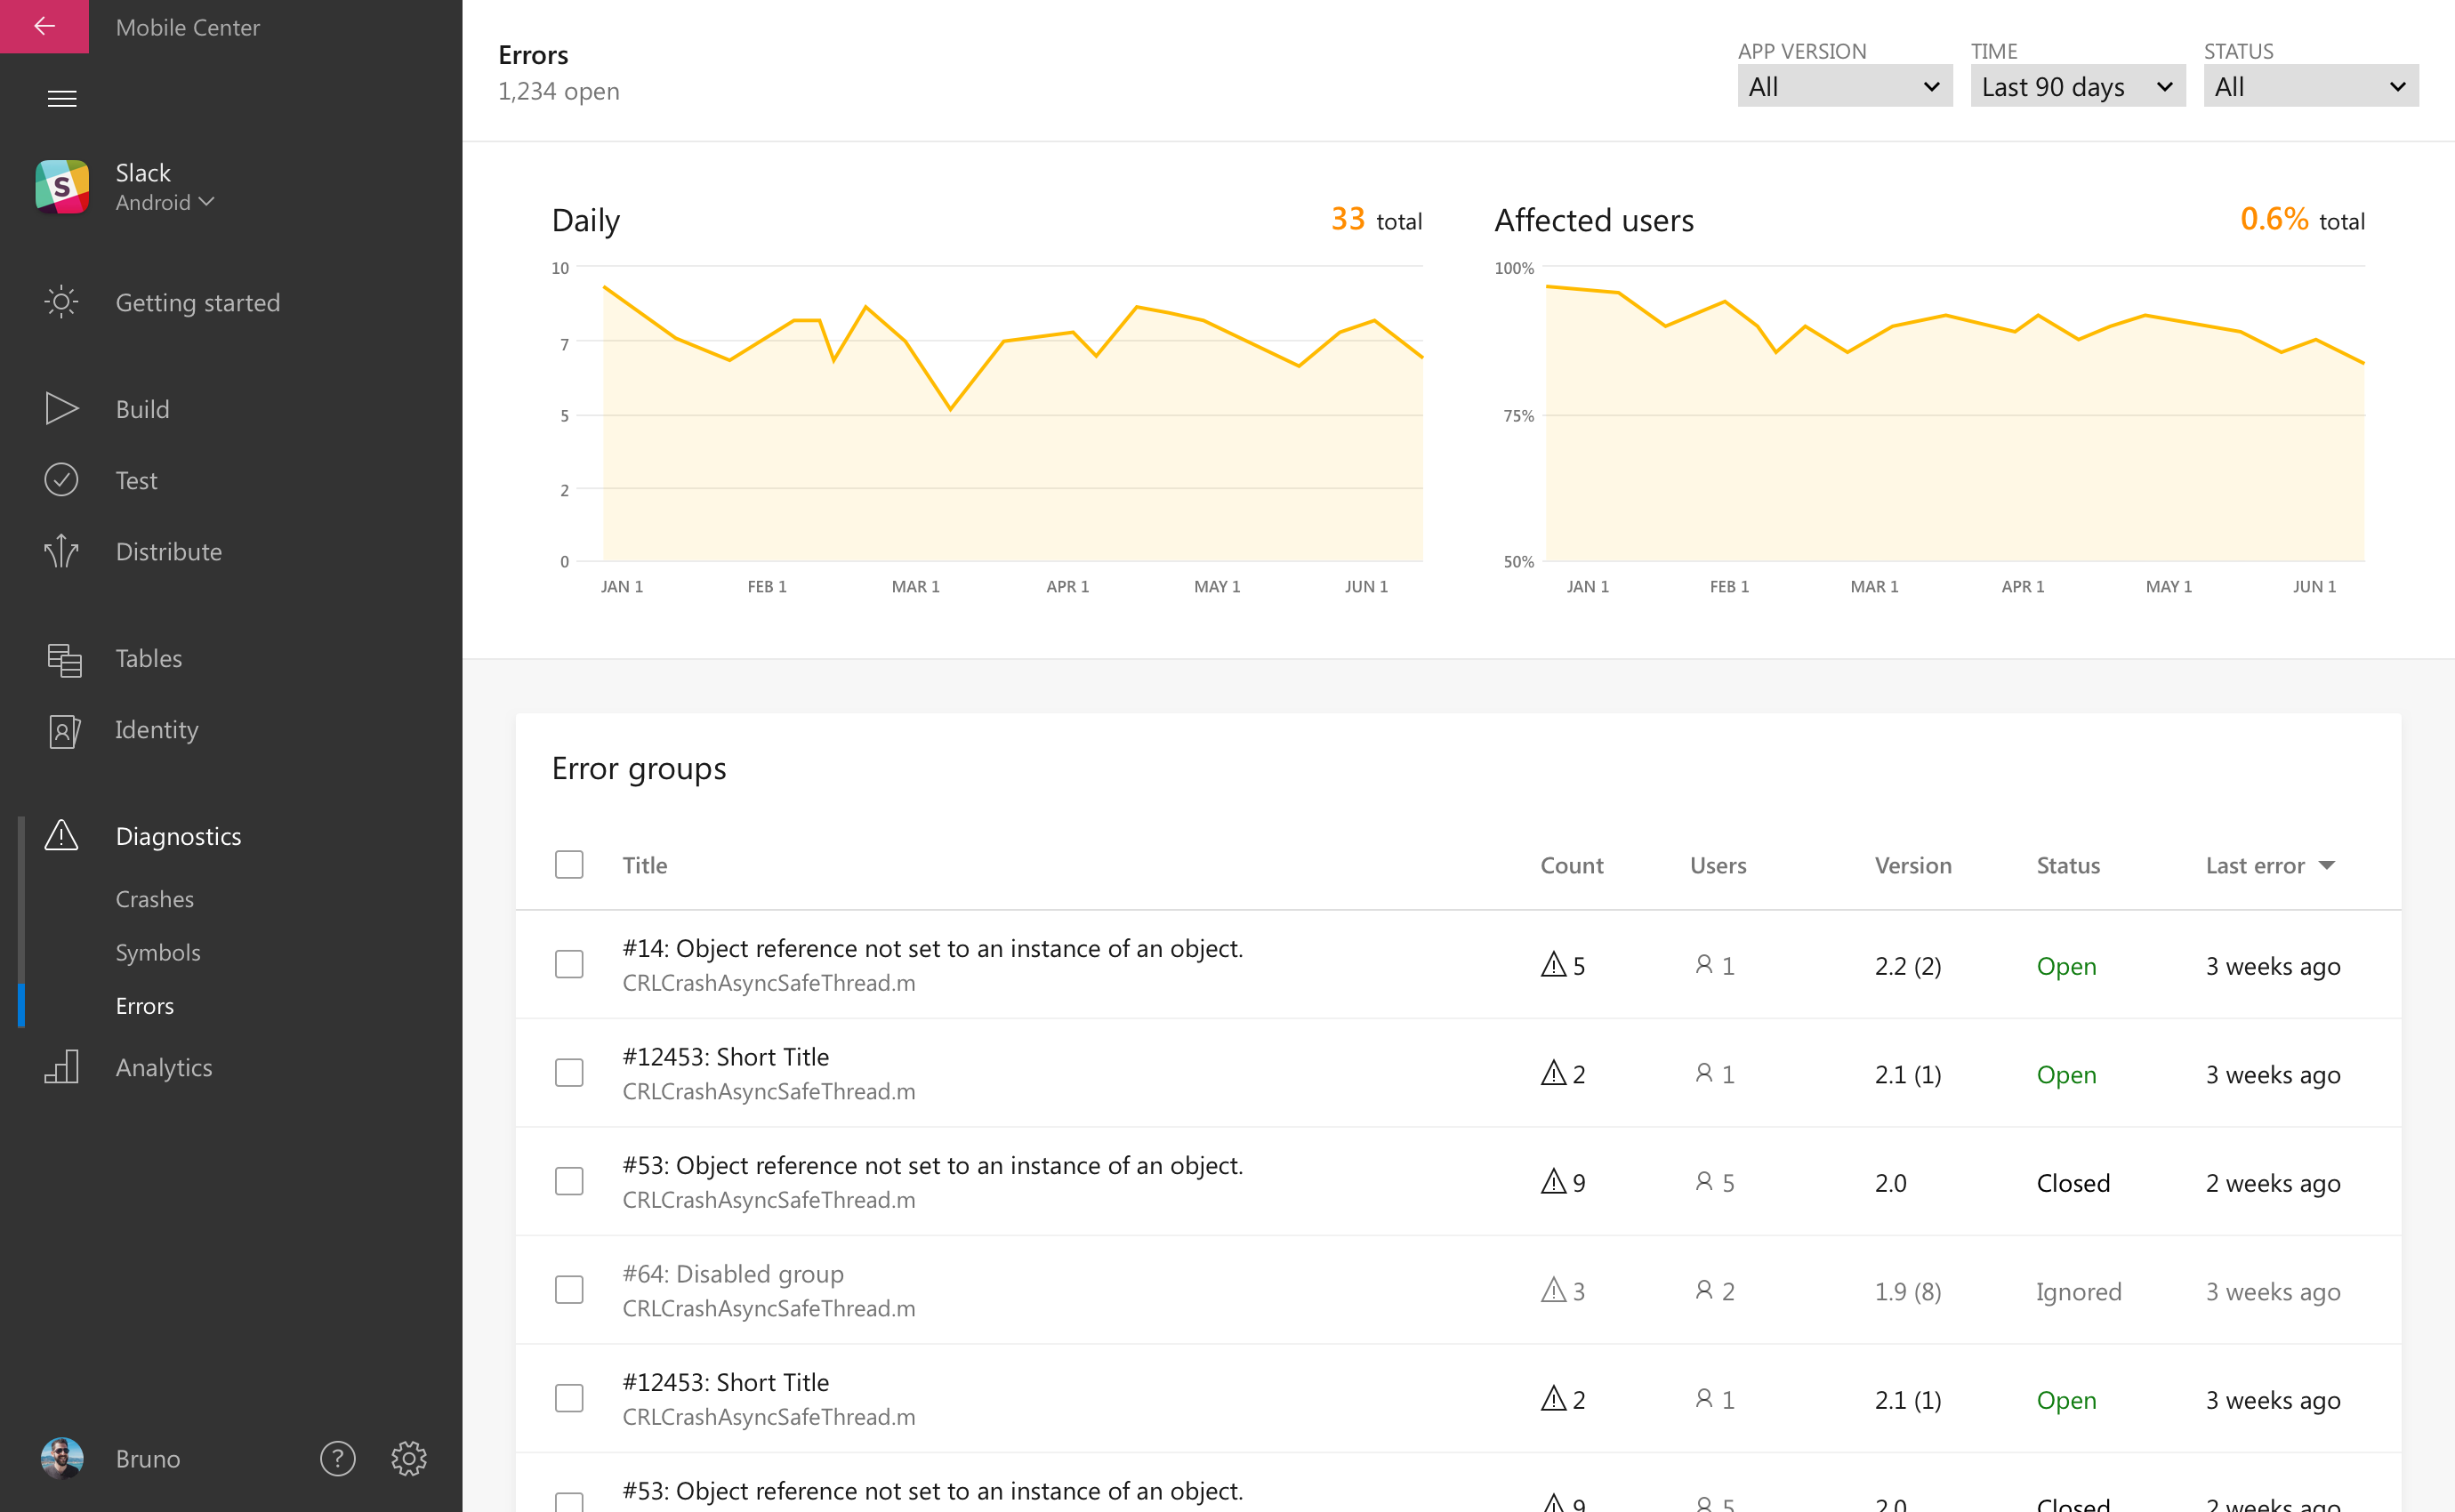Image resolution: width=2455 pixels, height=1512 pixels.
Task: Open the Tables section
Action: 148,658
